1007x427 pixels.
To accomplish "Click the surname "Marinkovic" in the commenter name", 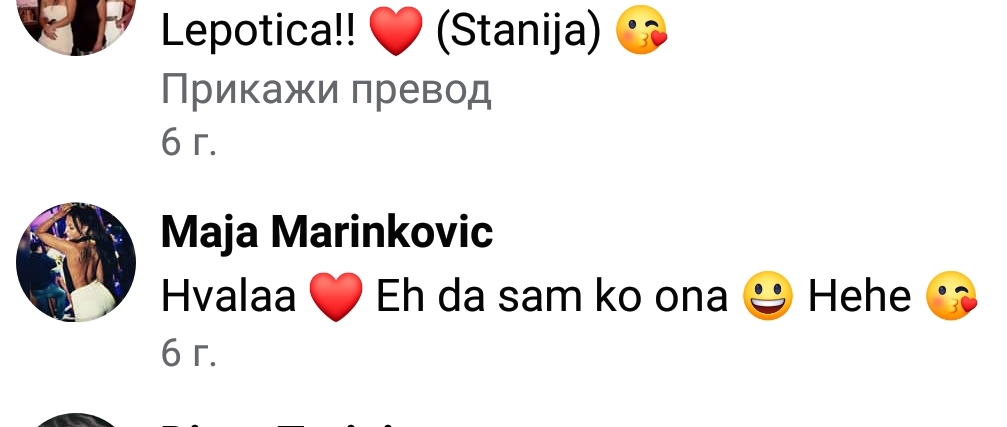I will 382,232.
